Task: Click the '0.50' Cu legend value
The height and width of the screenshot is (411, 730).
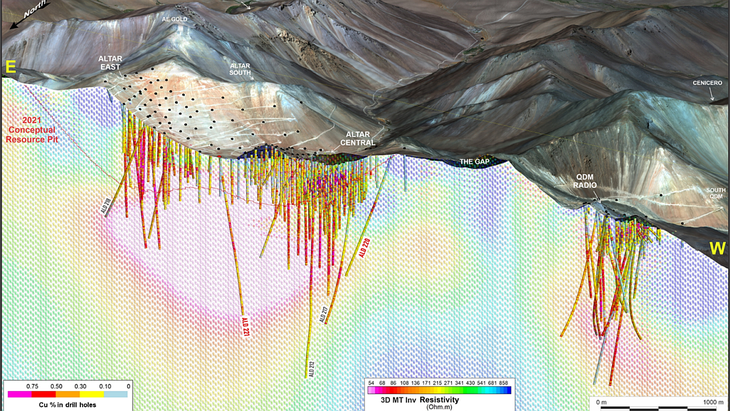Action: coord(56,386)
